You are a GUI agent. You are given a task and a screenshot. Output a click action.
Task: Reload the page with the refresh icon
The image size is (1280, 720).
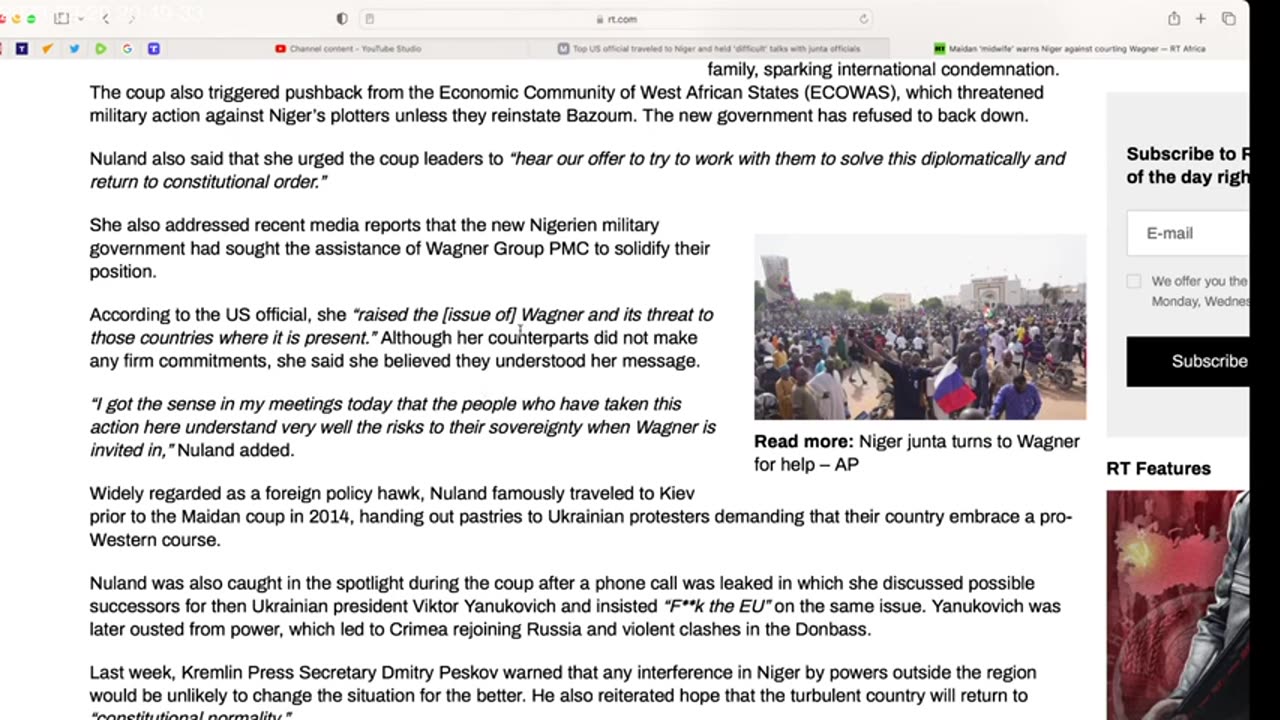pyautogui.click(x=863, y=19)
